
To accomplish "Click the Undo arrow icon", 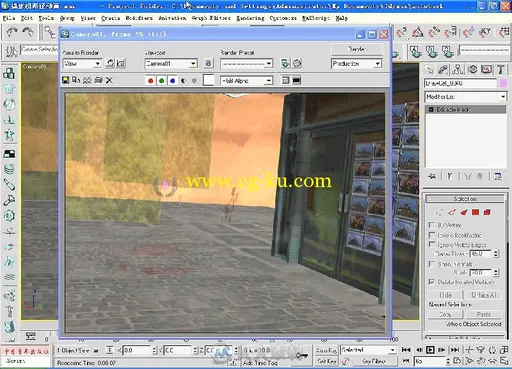I will pyautogui.click(x=12, y=32).
